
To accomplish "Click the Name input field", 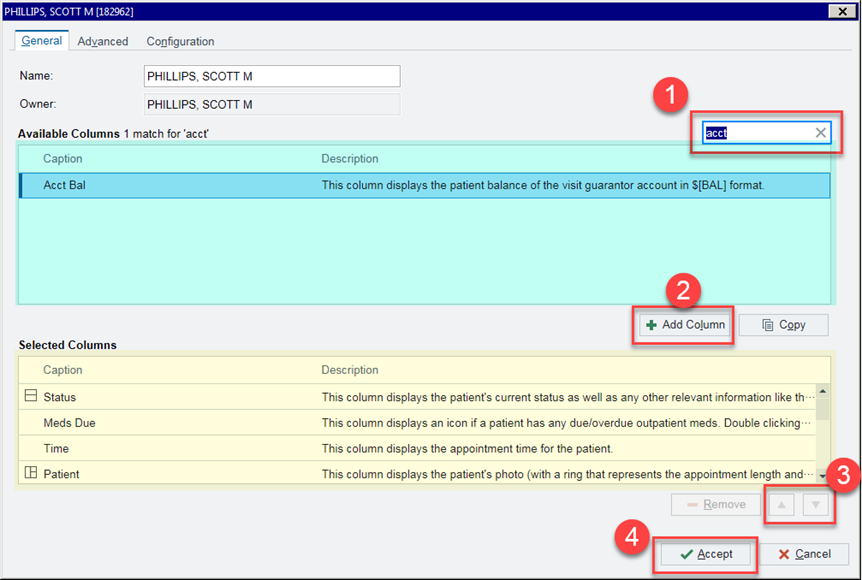I will 272,76.
